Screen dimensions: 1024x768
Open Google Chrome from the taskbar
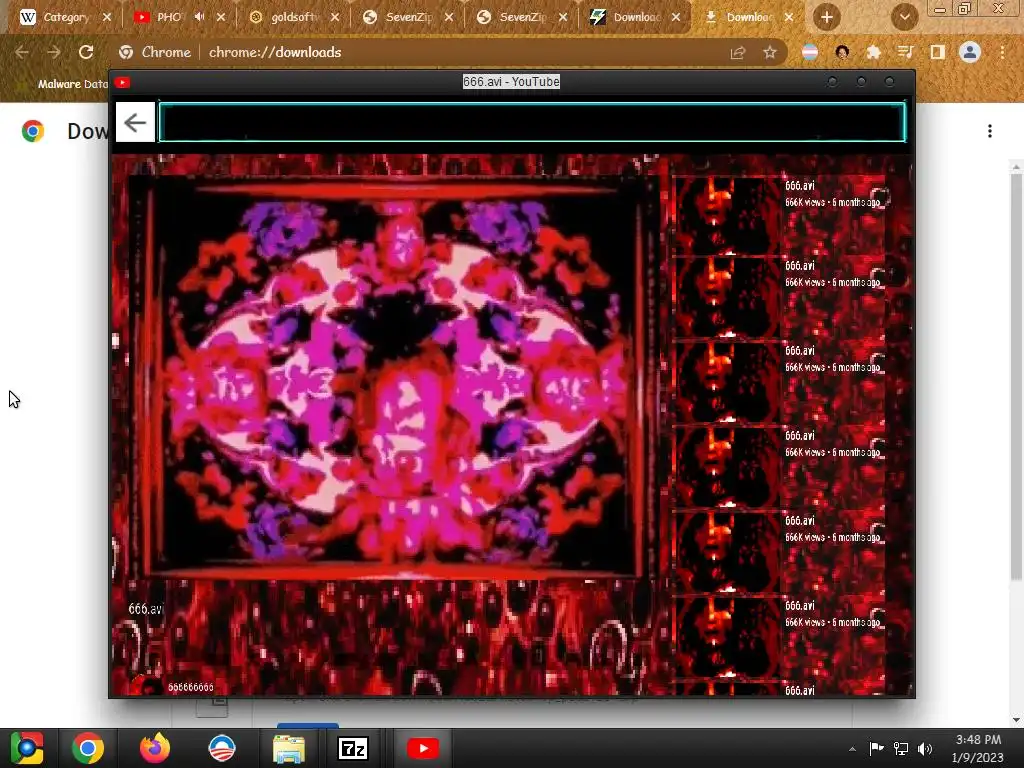[88, 748]
